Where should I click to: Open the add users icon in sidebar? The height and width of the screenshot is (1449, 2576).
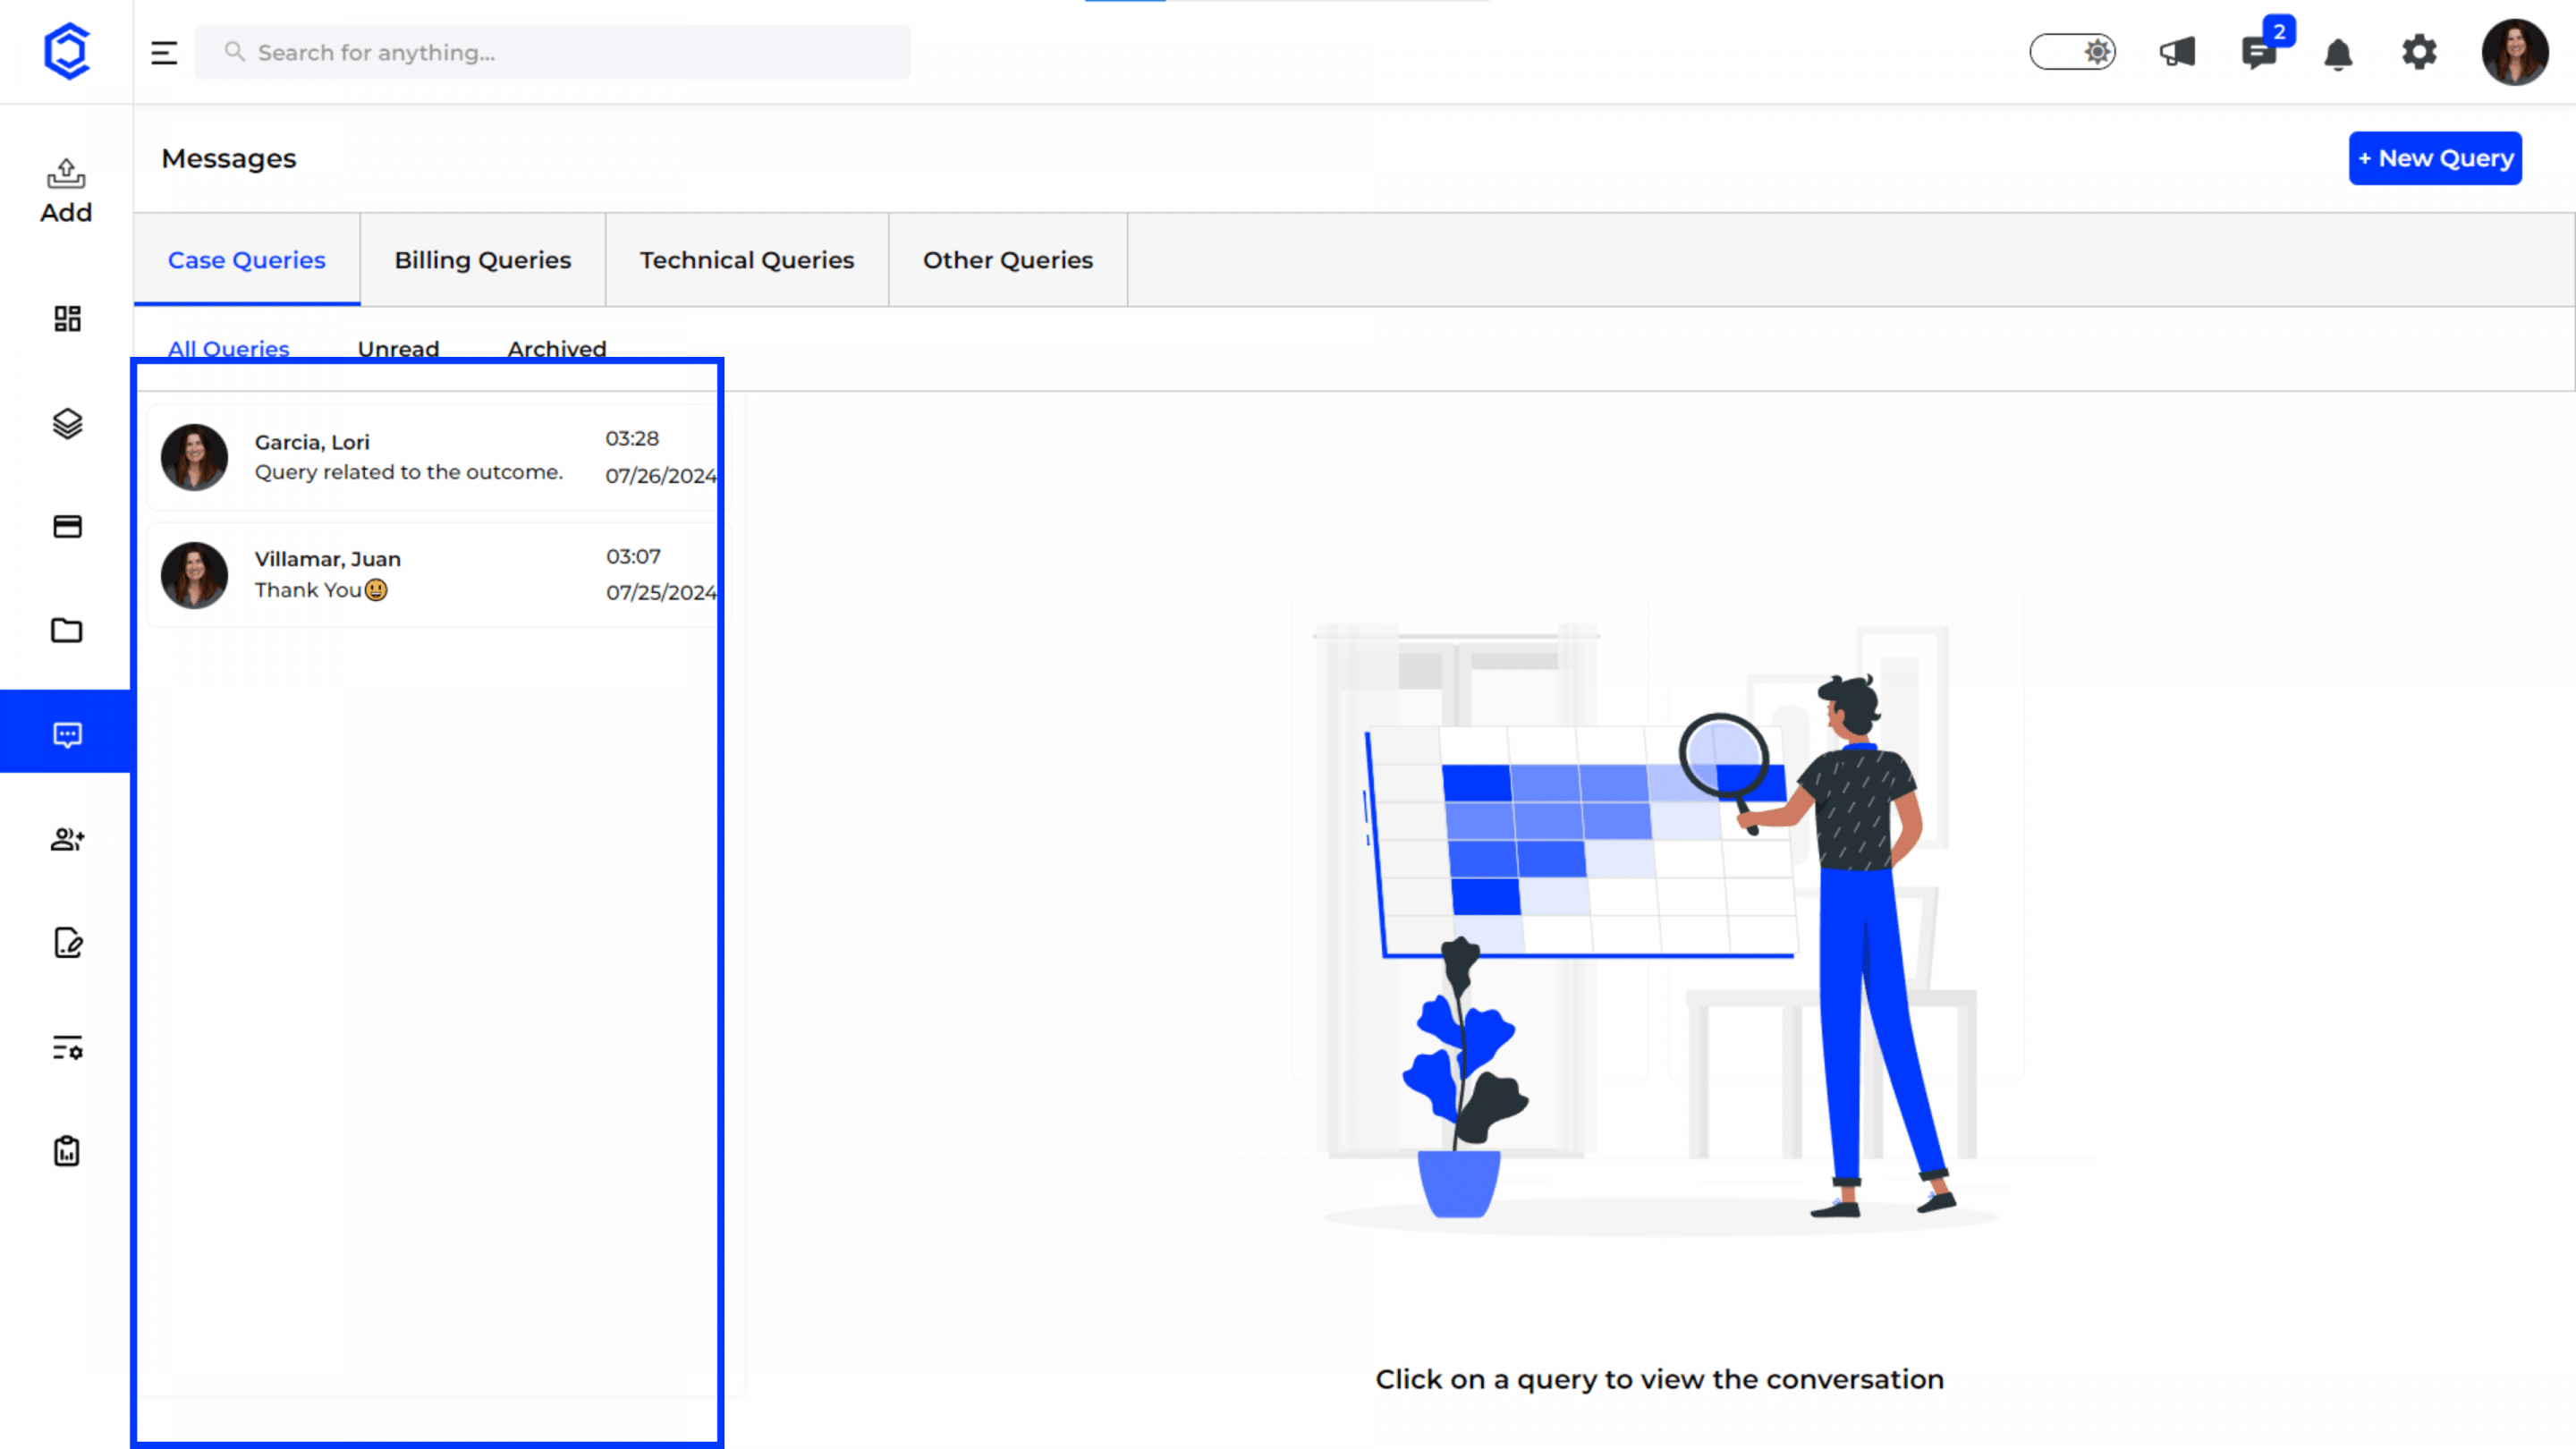[x=67, y=839]
